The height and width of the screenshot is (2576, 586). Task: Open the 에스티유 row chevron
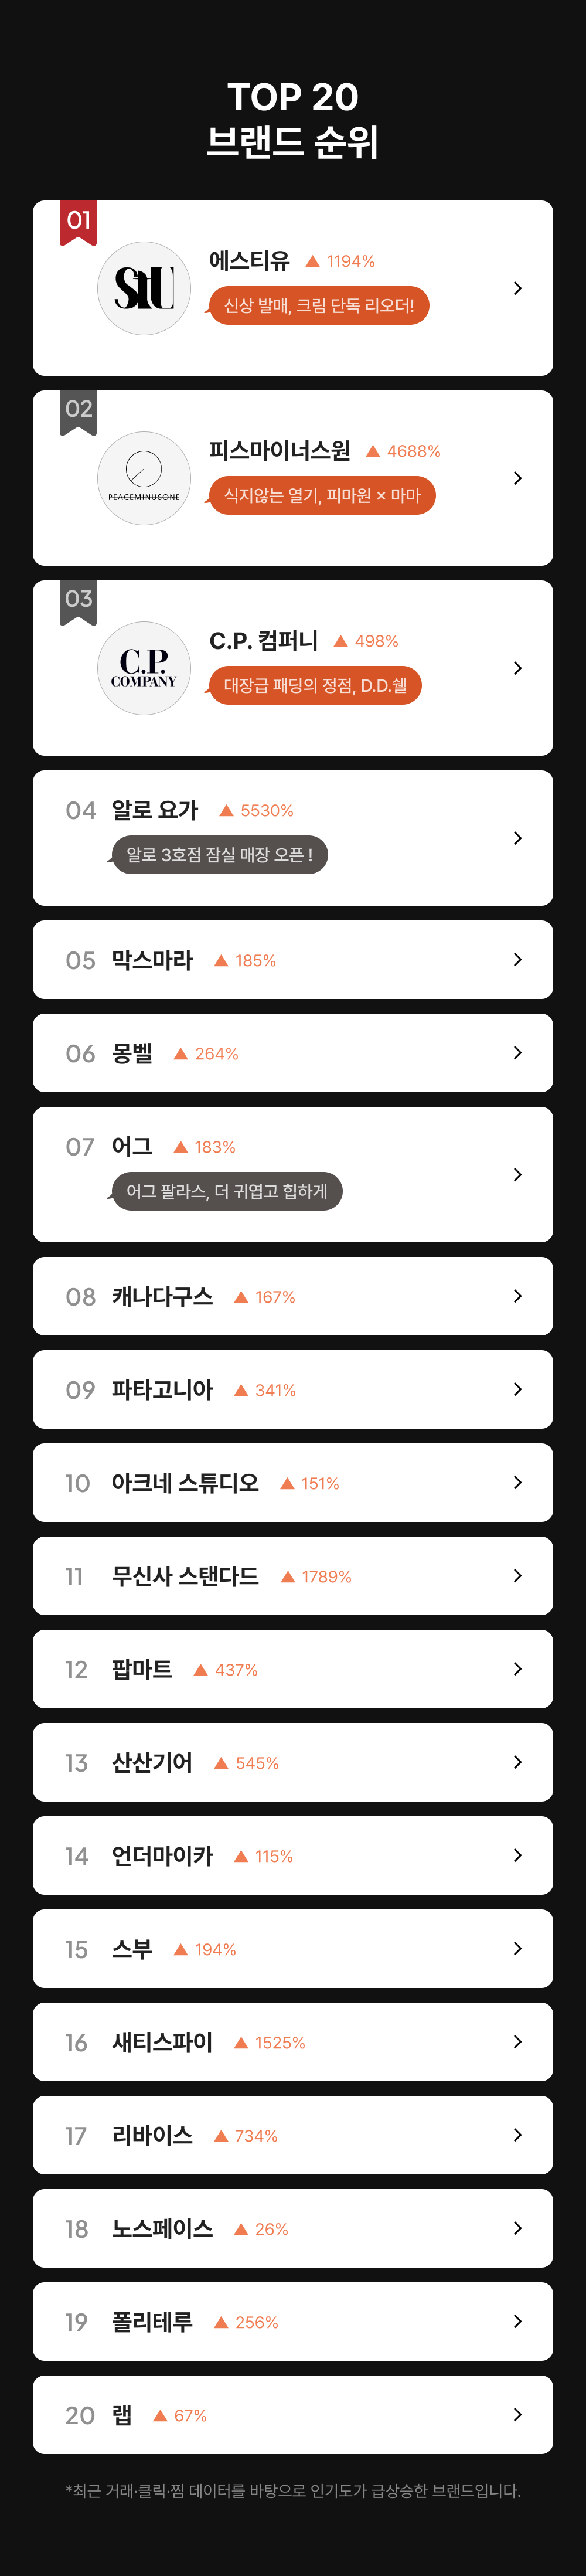point(517,288)
